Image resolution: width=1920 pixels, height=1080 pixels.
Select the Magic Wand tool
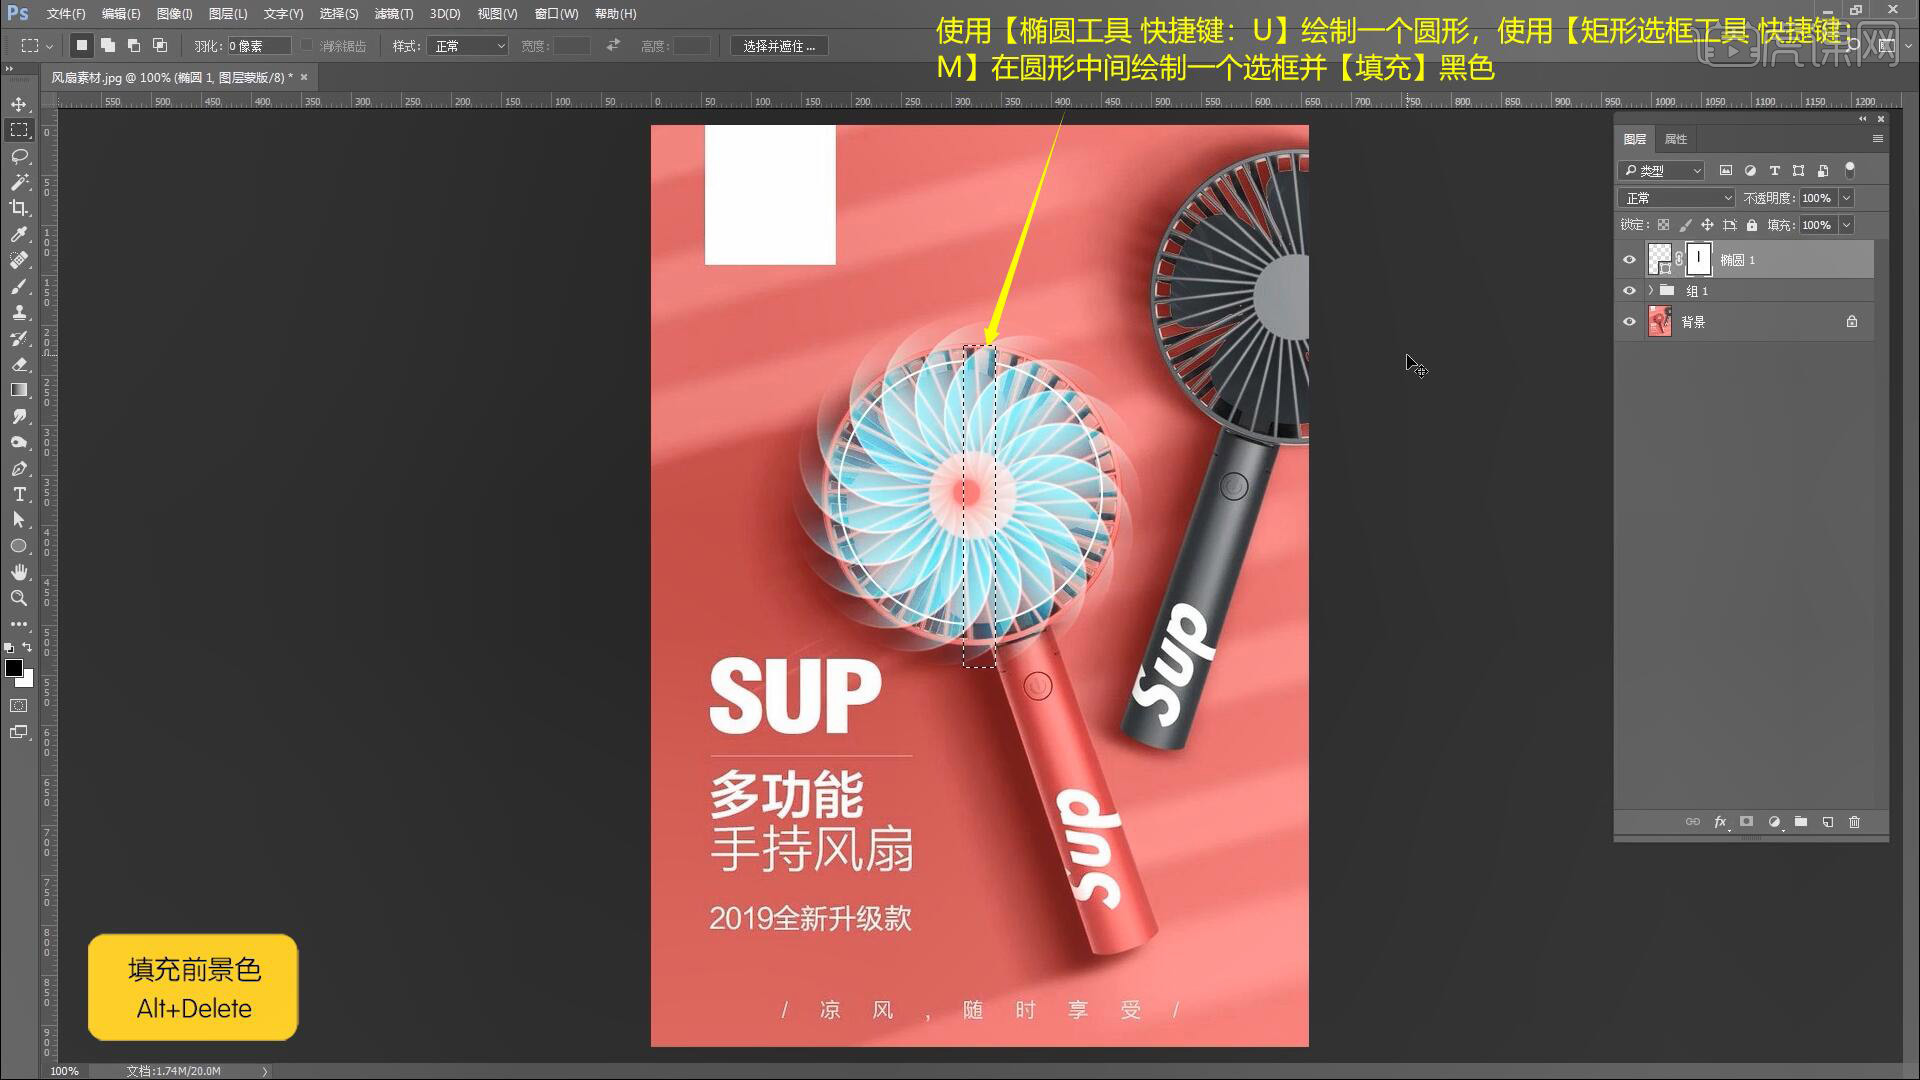click(19, 182)
